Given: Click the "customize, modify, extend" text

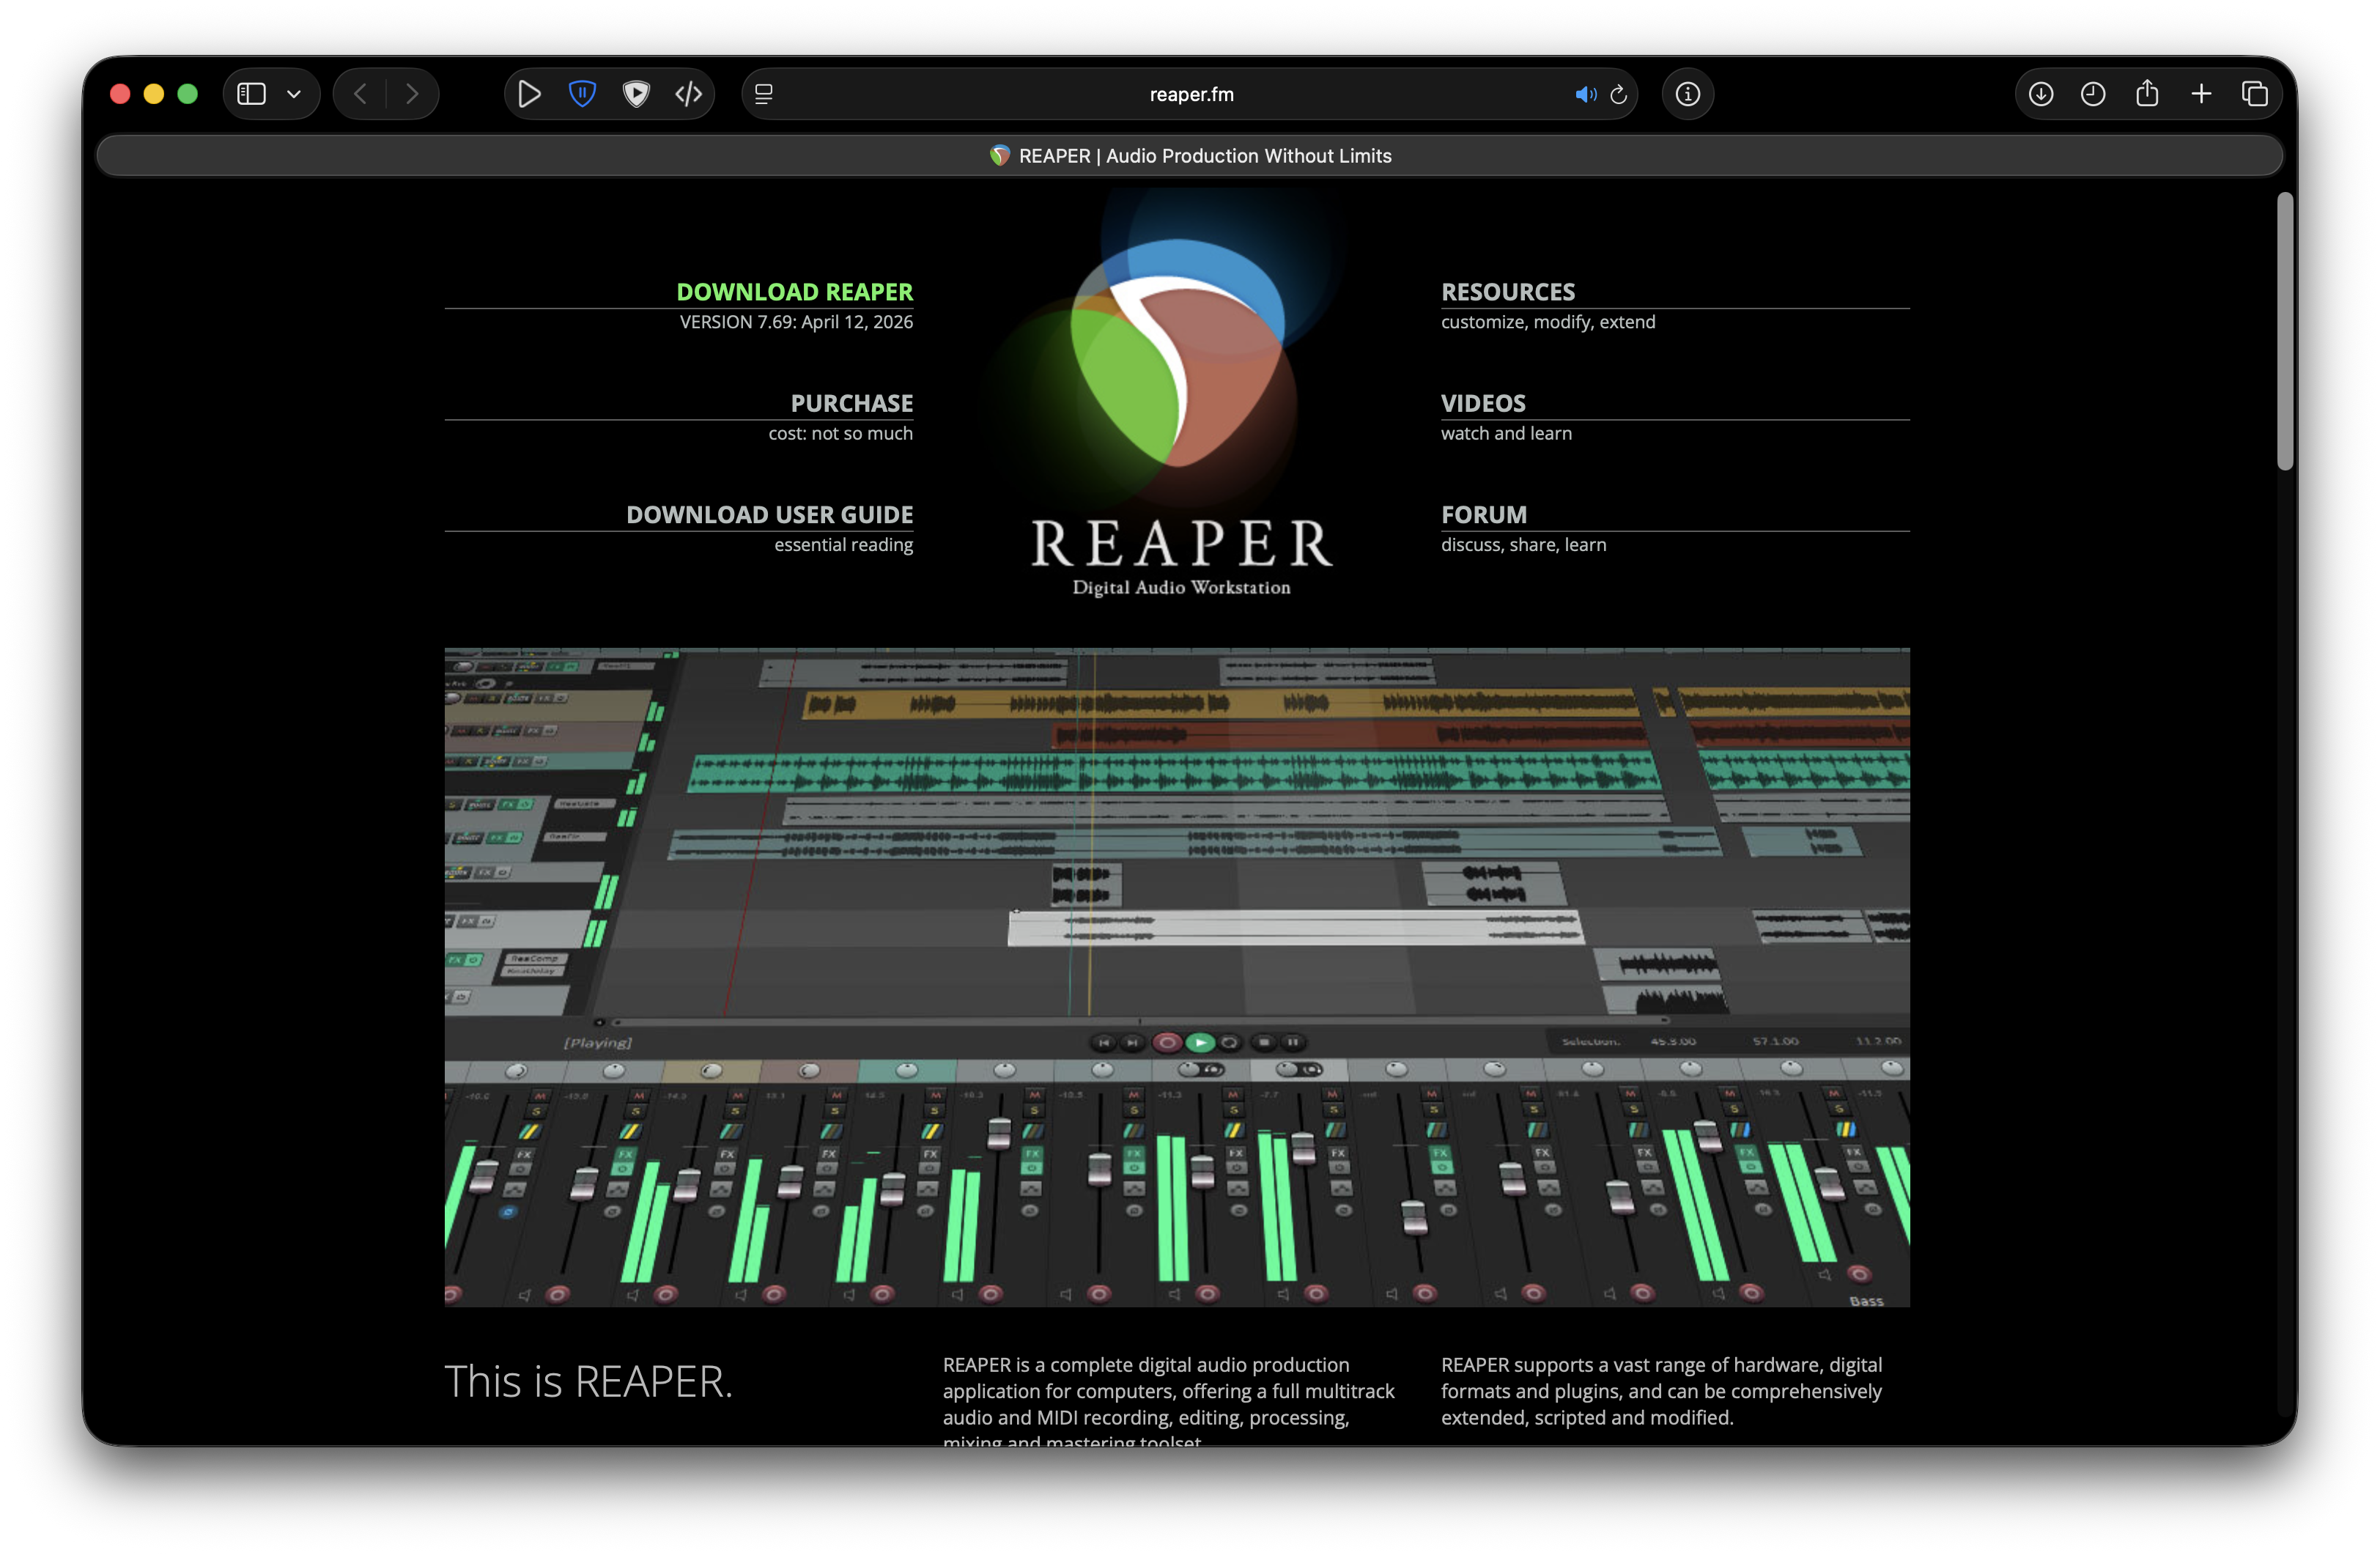Looking at the screenshot, I should click(1548, 322).
